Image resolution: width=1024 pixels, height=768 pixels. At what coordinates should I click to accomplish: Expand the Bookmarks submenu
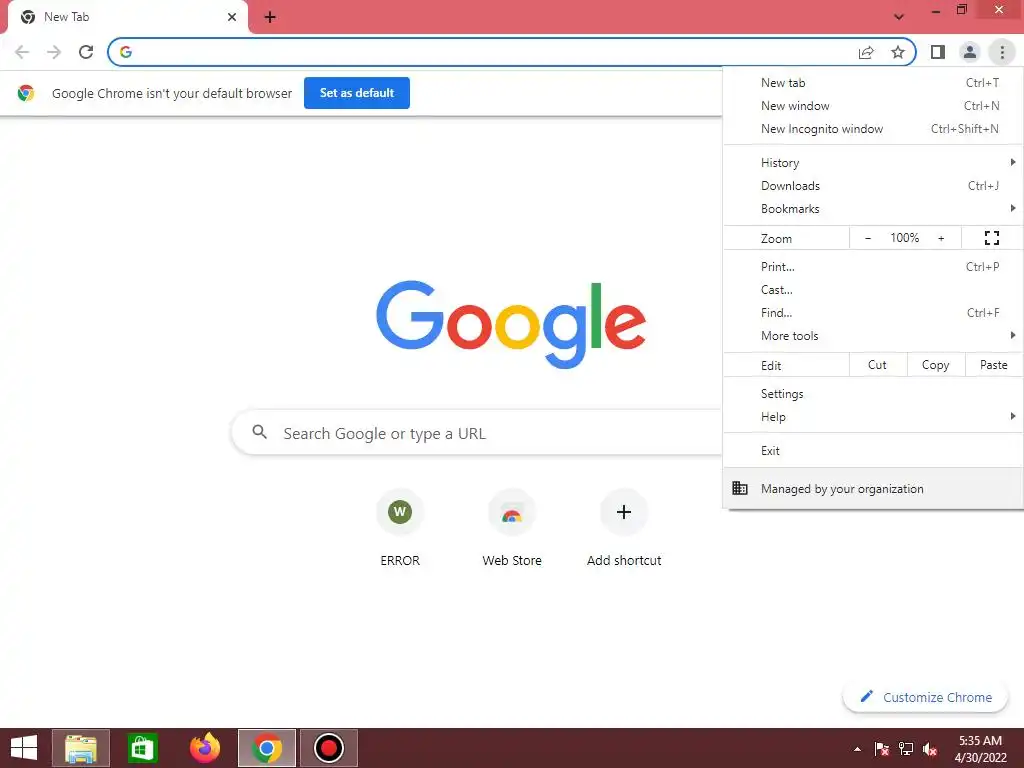pos(873,209)
